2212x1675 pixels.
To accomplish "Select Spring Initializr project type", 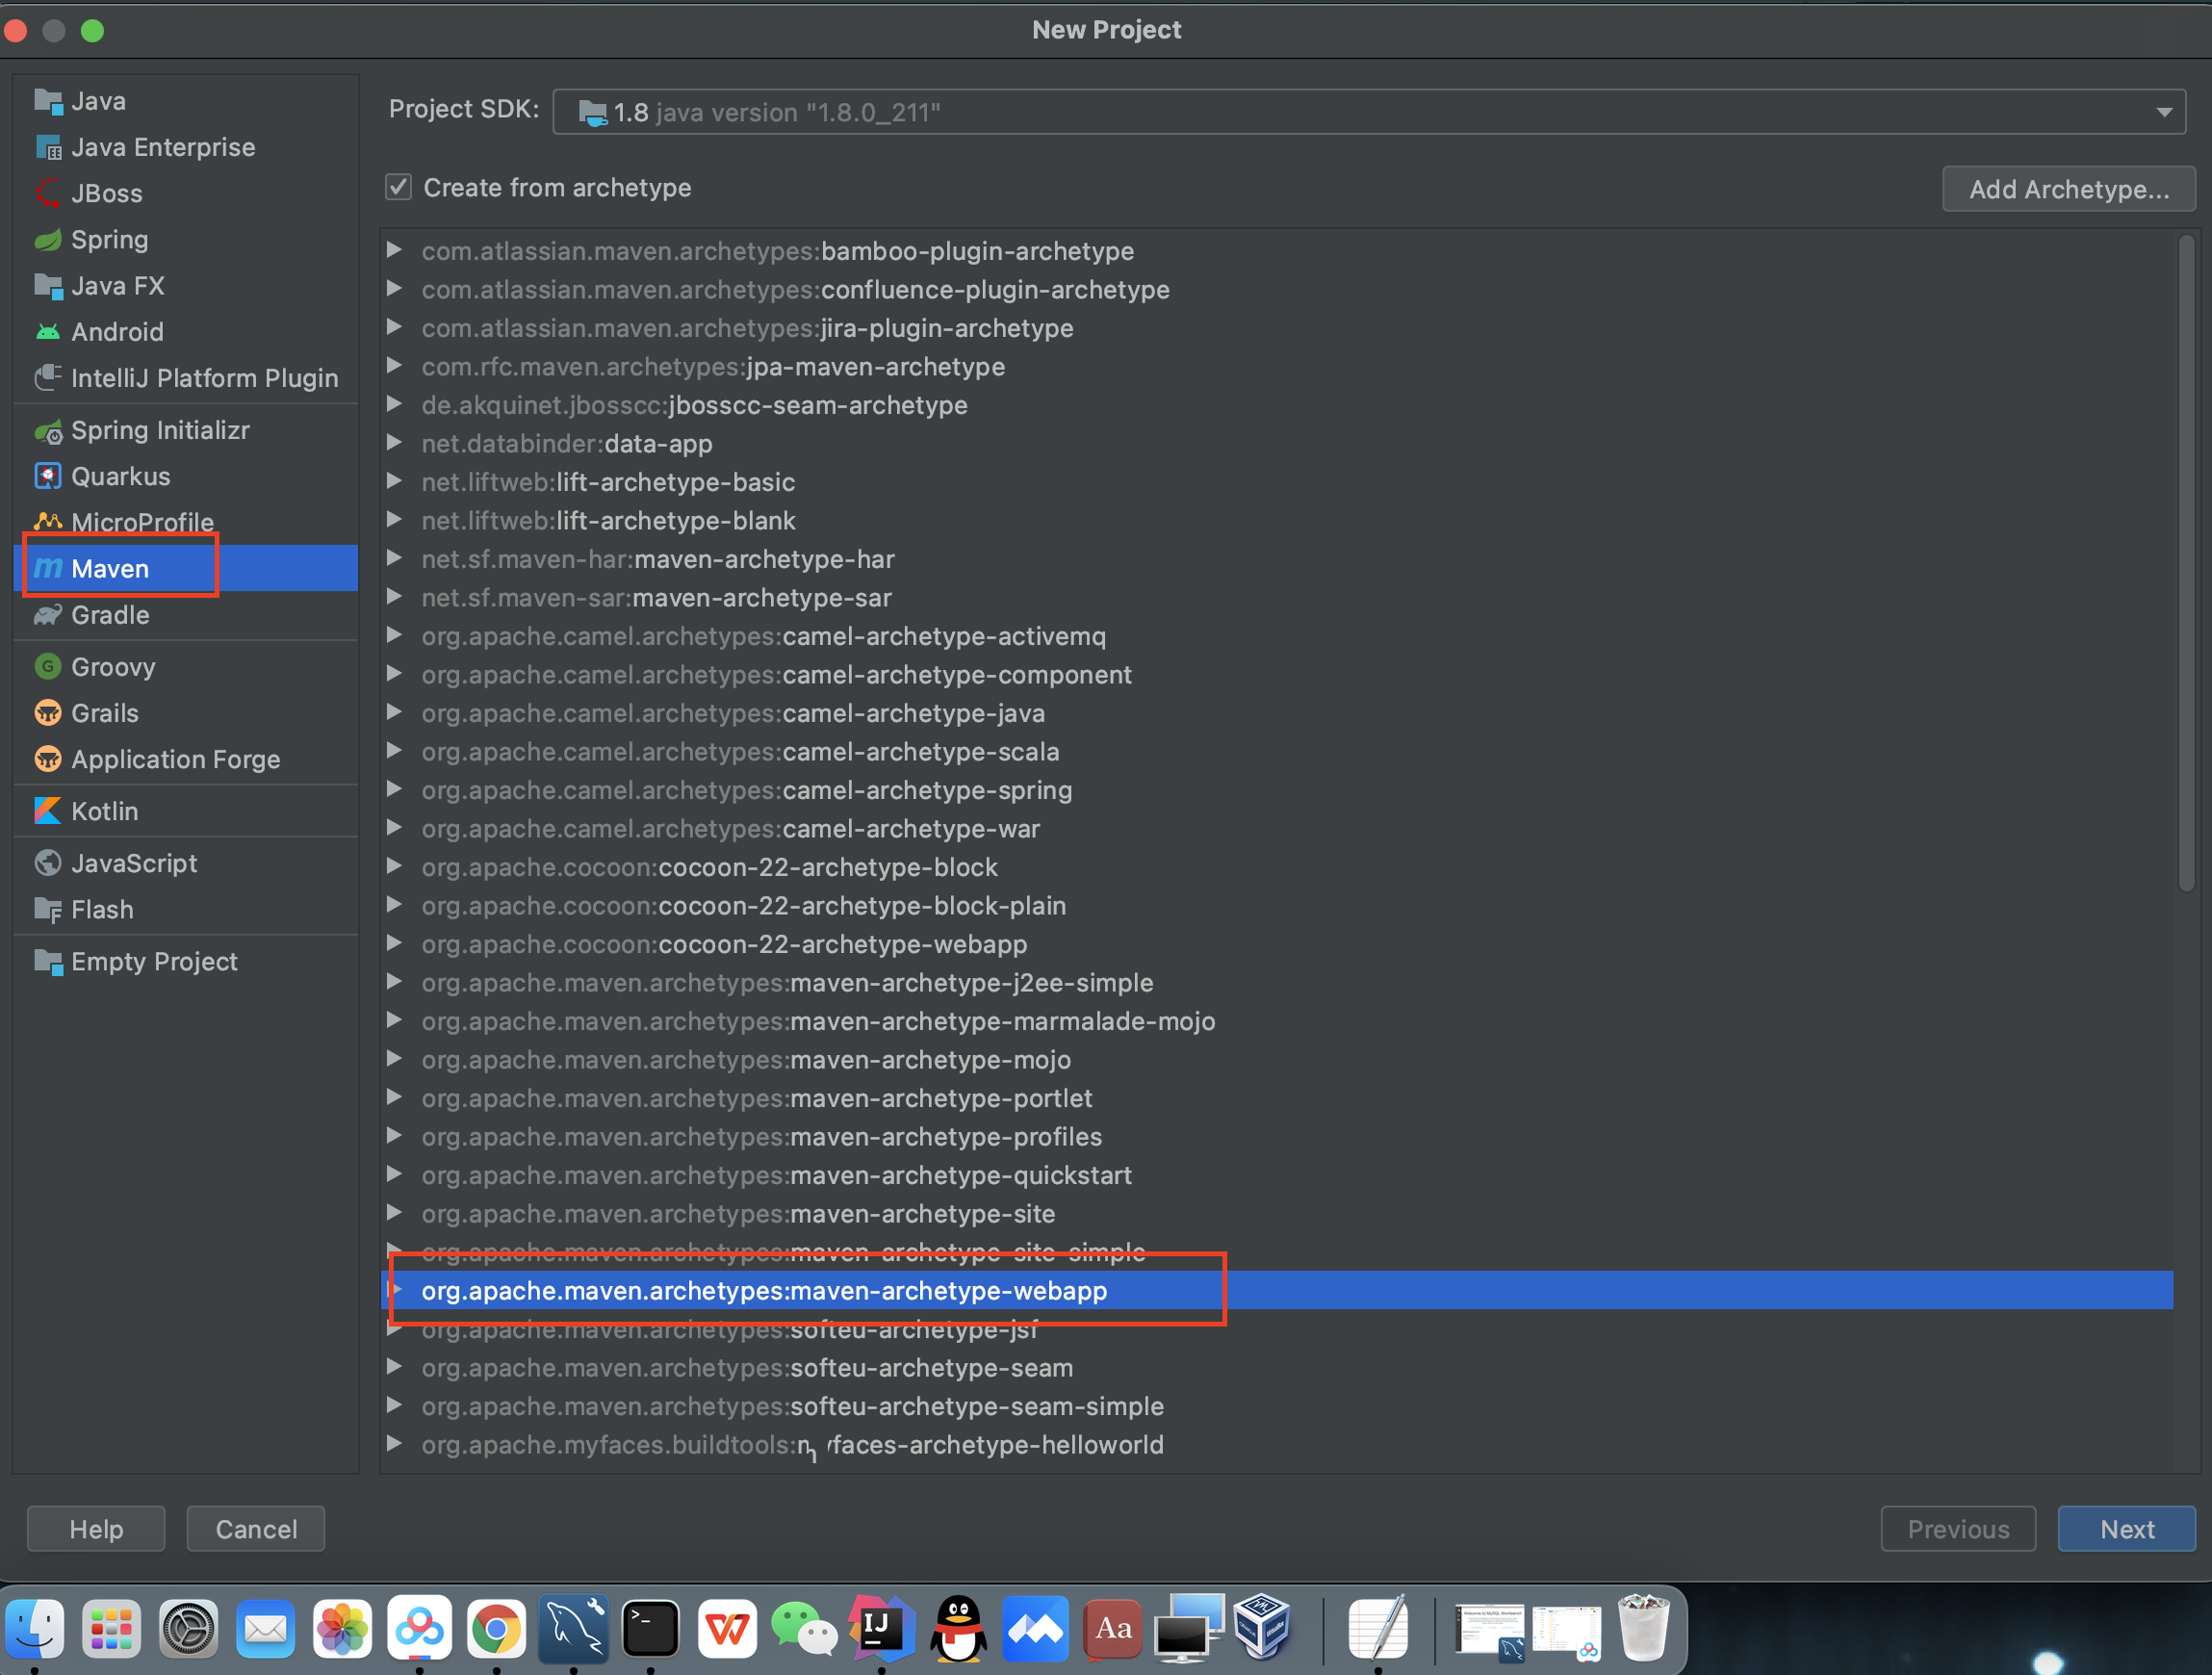I will pyautogui.click(x=187, y=431).
